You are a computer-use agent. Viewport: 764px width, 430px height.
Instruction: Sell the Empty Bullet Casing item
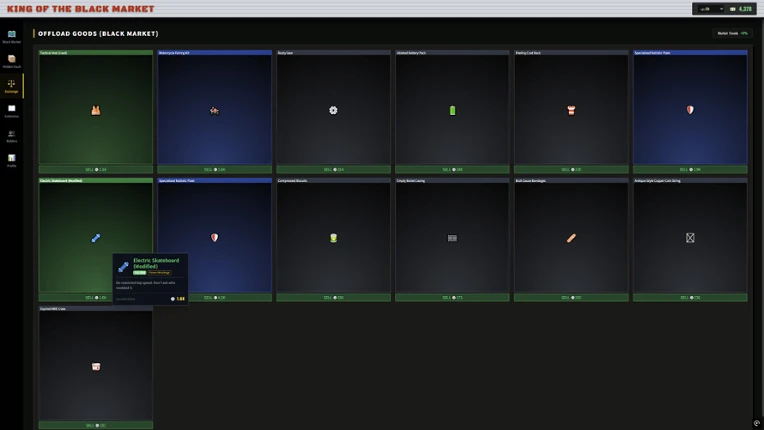[452, 298]
